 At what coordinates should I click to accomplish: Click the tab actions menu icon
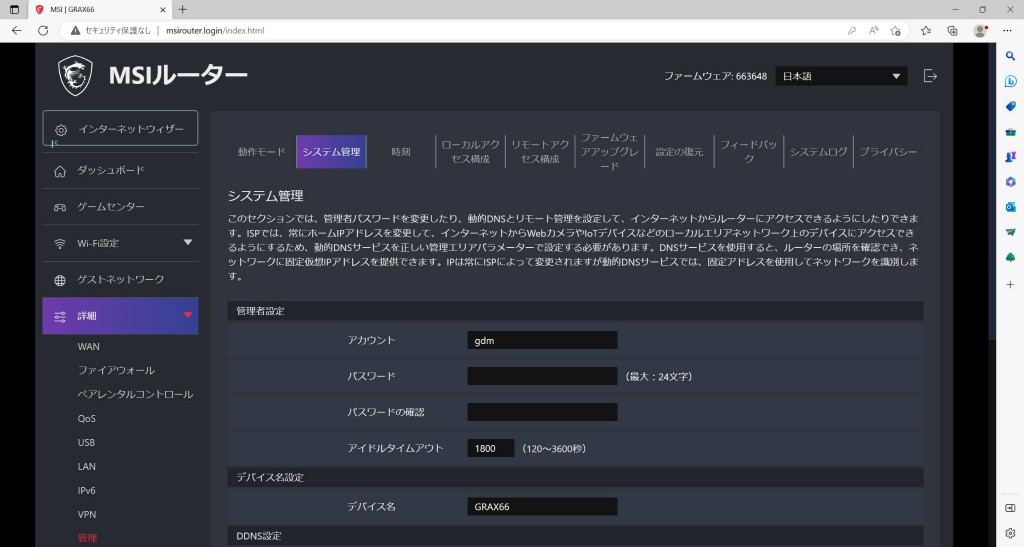click(x=14, y=10)
